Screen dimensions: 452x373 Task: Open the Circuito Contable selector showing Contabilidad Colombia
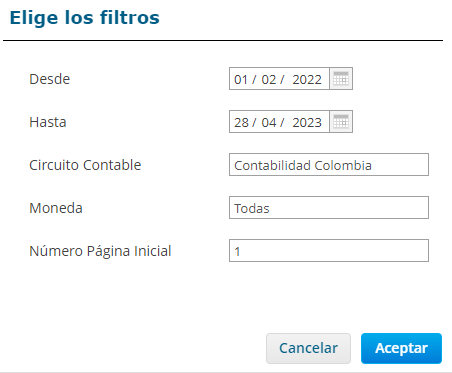tap(329, 165)
